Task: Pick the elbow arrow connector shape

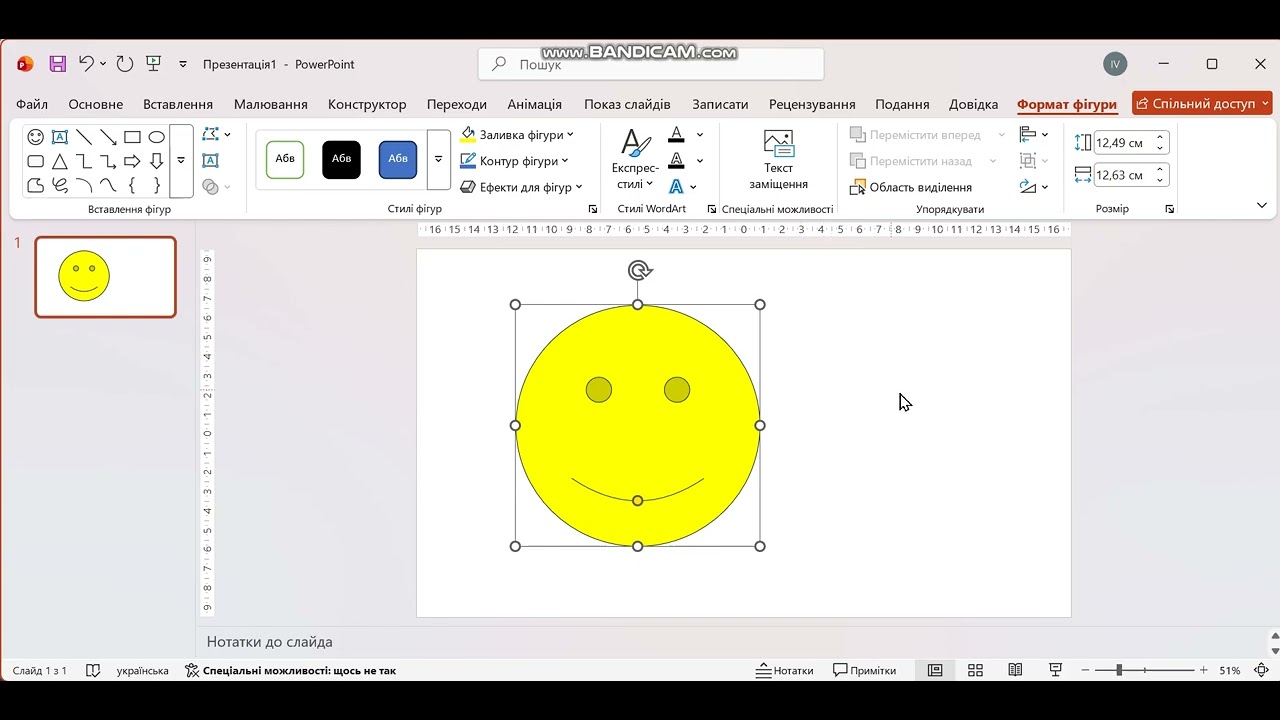Action: pyautogui.click(x=108, y=161)
